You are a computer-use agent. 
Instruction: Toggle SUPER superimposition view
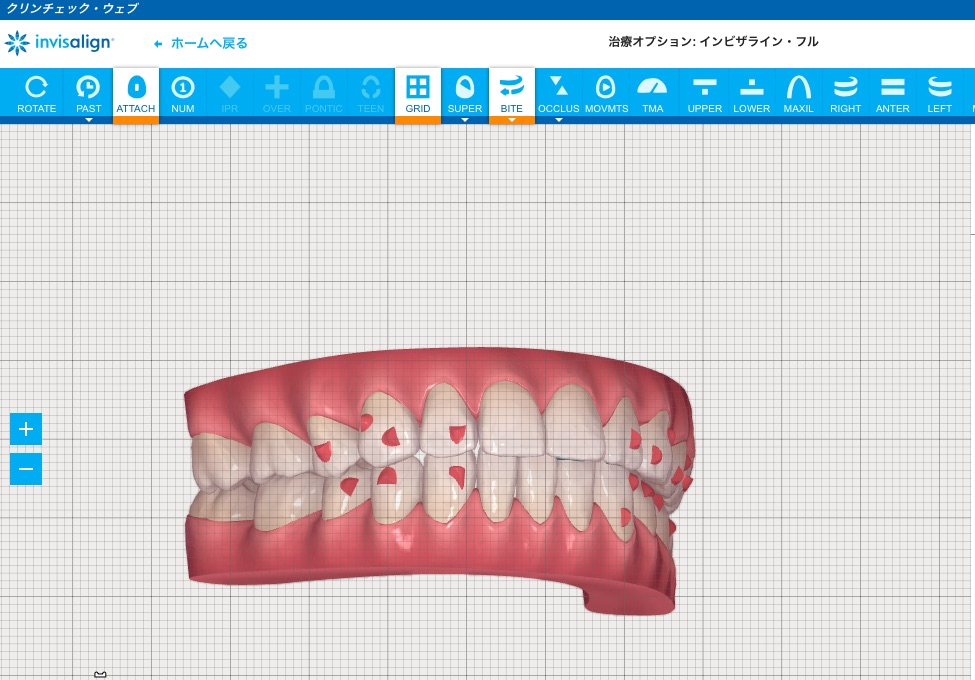[x=464, y=93]
